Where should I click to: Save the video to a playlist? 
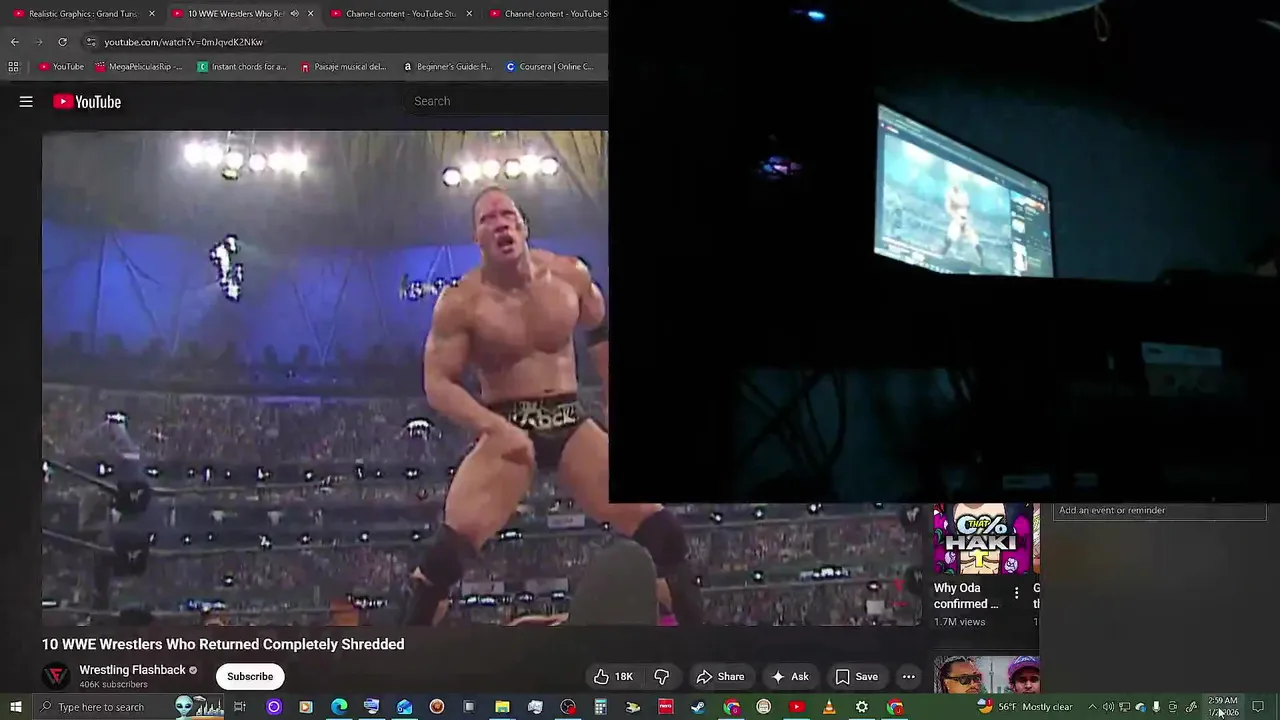tap(856, 677)
